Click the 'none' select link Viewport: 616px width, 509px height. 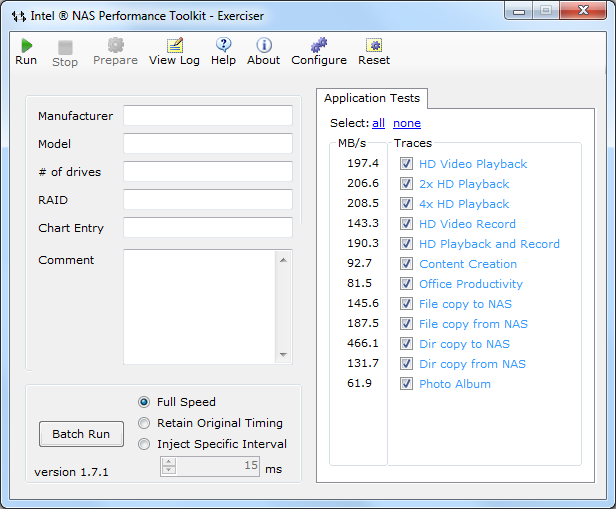click(x=407, y=123)
